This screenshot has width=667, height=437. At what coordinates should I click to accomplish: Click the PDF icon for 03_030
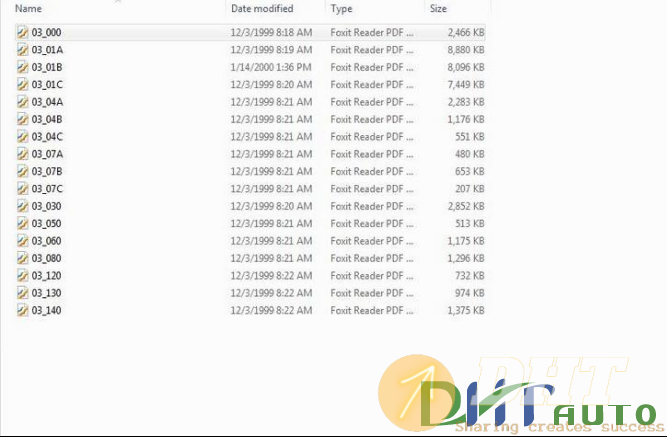click(23, 206)
